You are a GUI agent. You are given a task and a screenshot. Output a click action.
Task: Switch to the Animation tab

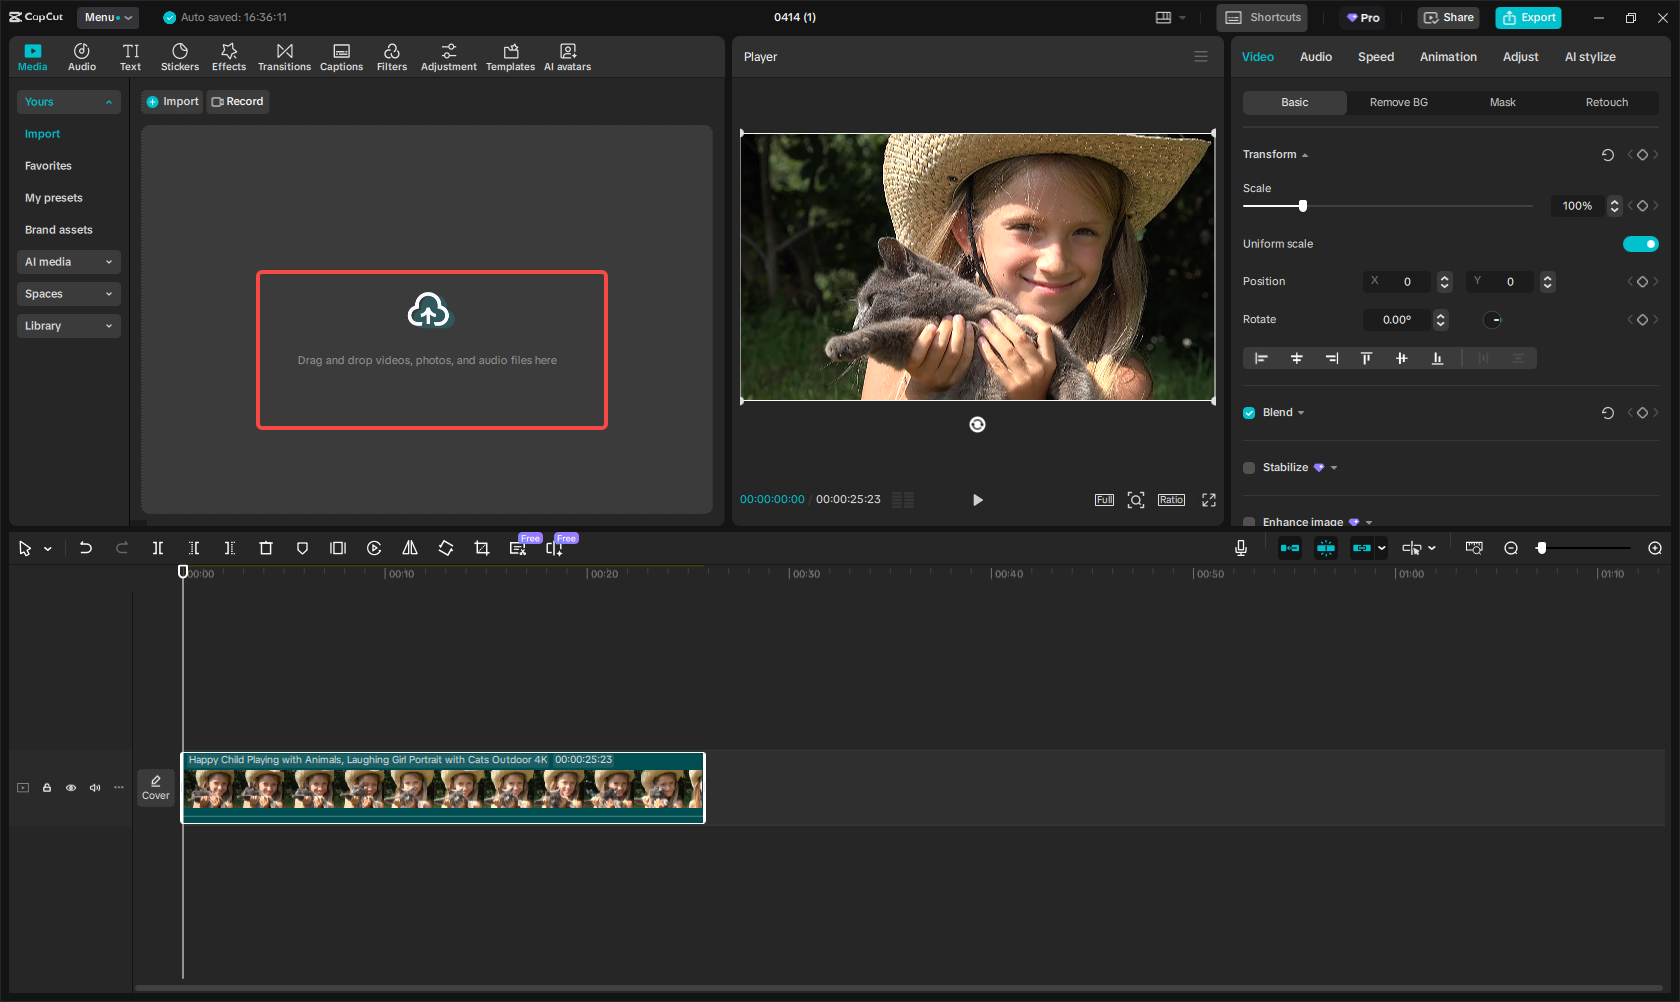[1447, 57]
